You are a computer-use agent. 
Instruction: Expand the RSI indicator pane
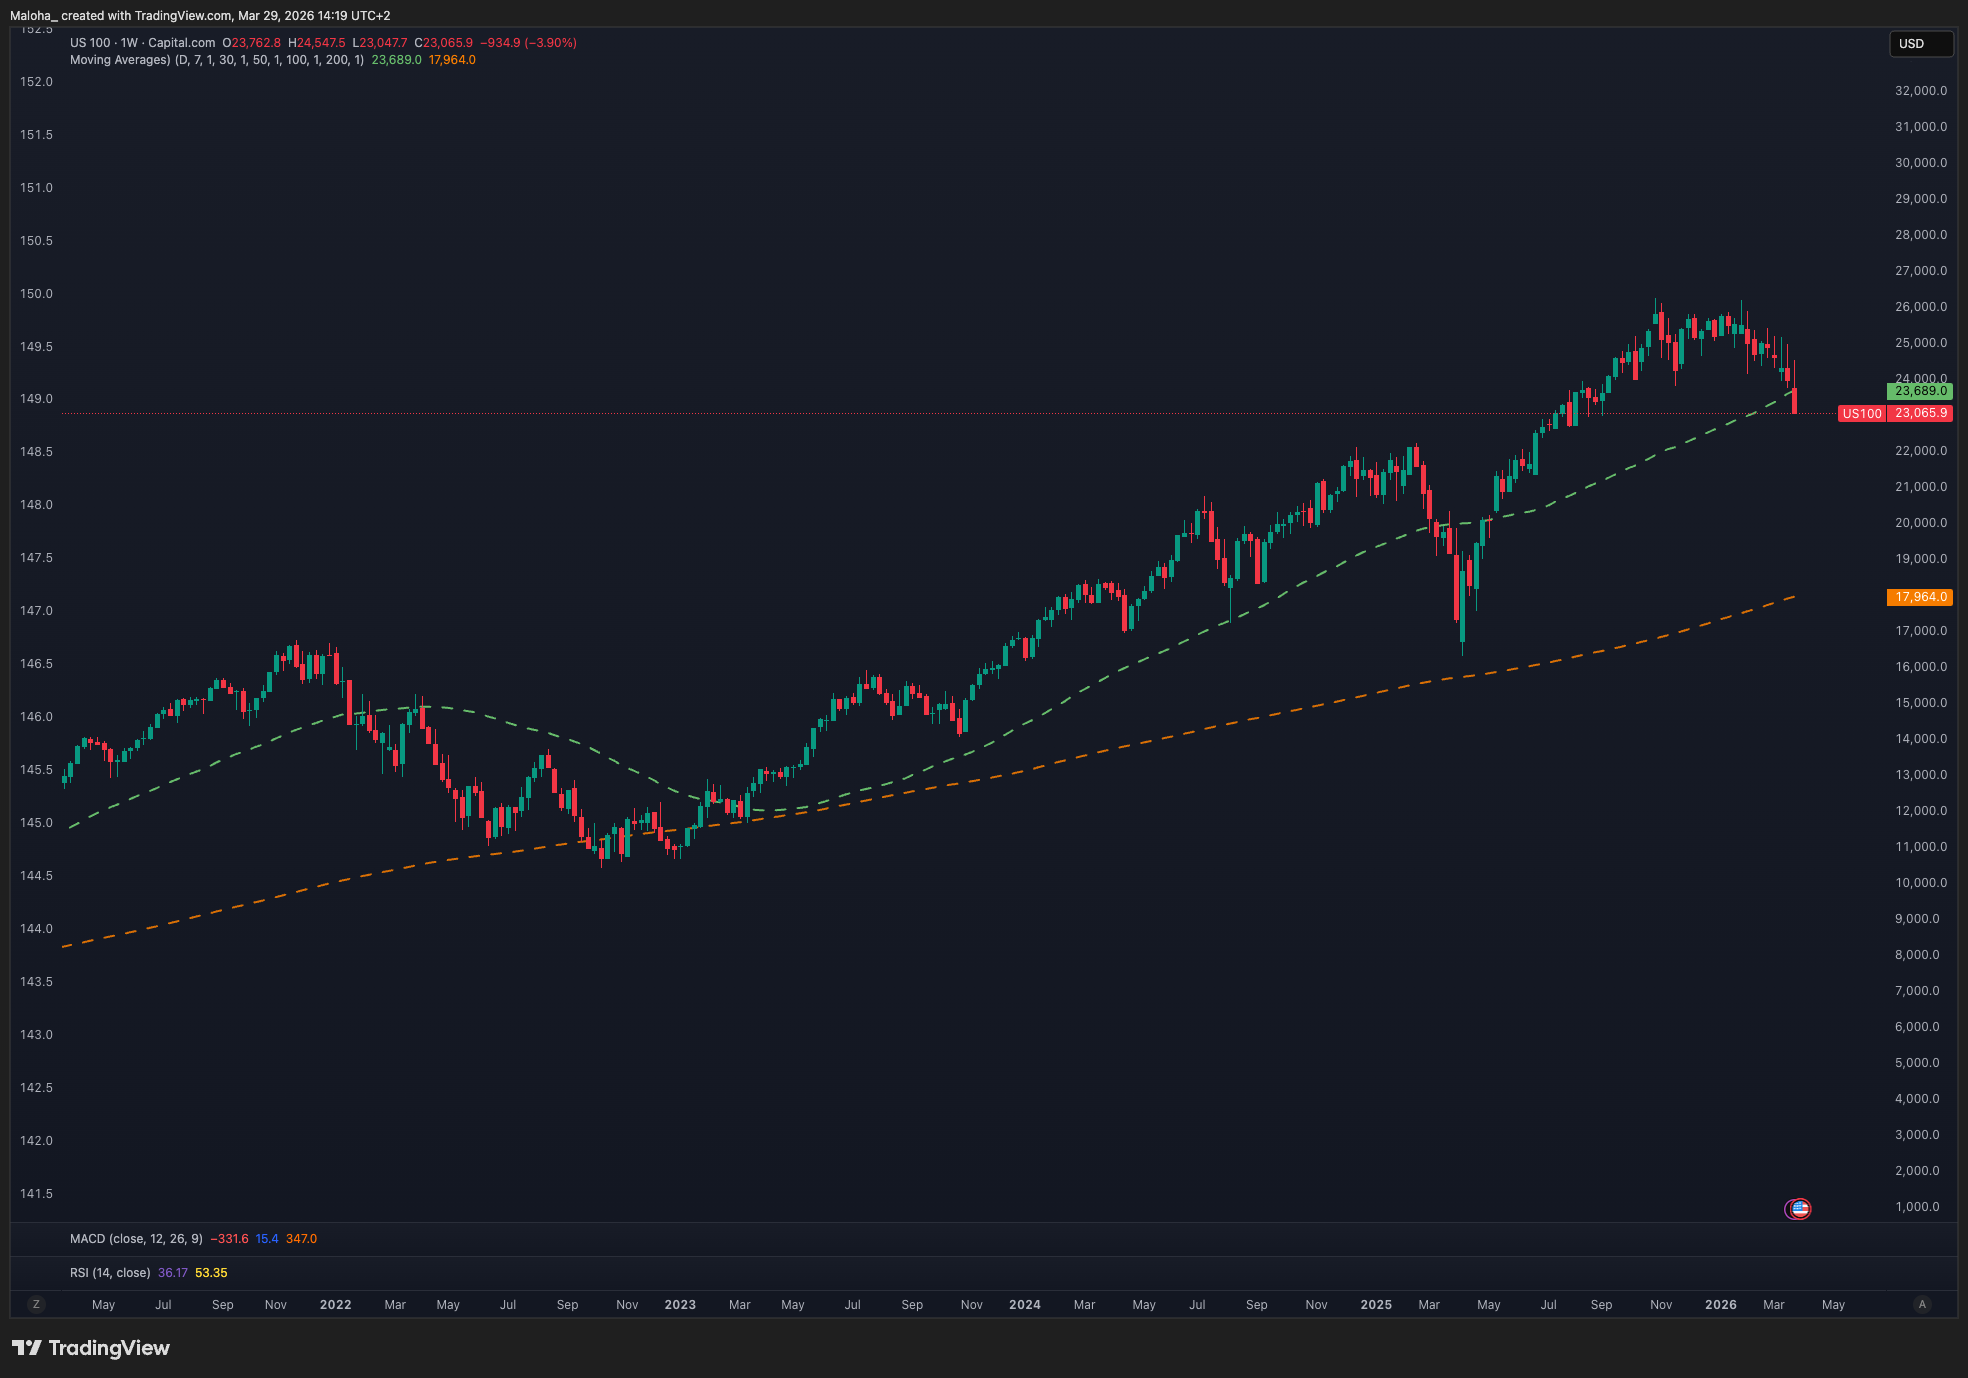[x=110, y=1273]
